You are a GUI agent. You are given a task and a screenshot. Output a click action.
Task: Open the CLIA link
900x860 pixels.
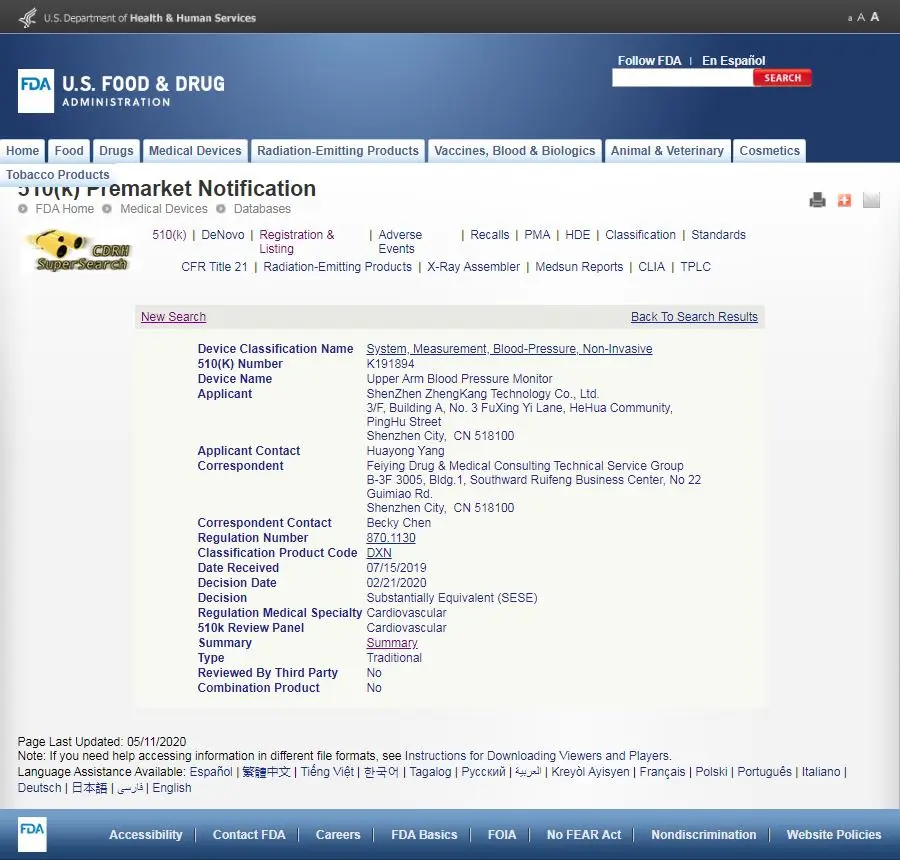(x=651, y=267)
